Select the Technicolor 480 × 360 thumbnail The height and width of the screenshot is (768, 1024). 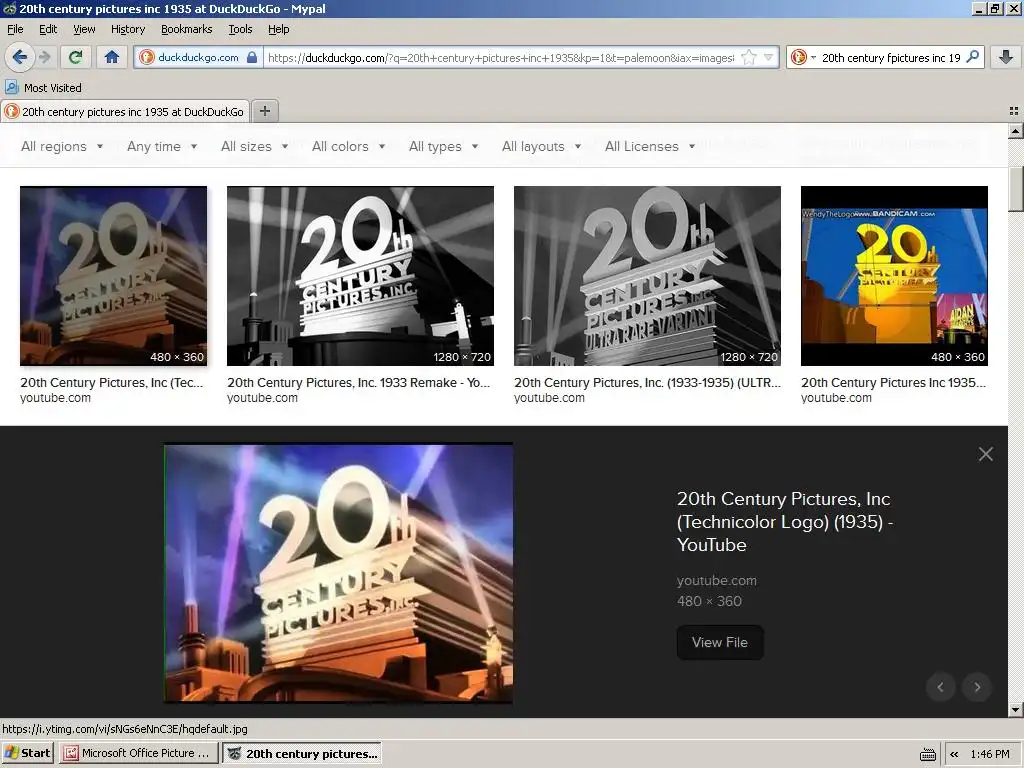click(114, 276)
